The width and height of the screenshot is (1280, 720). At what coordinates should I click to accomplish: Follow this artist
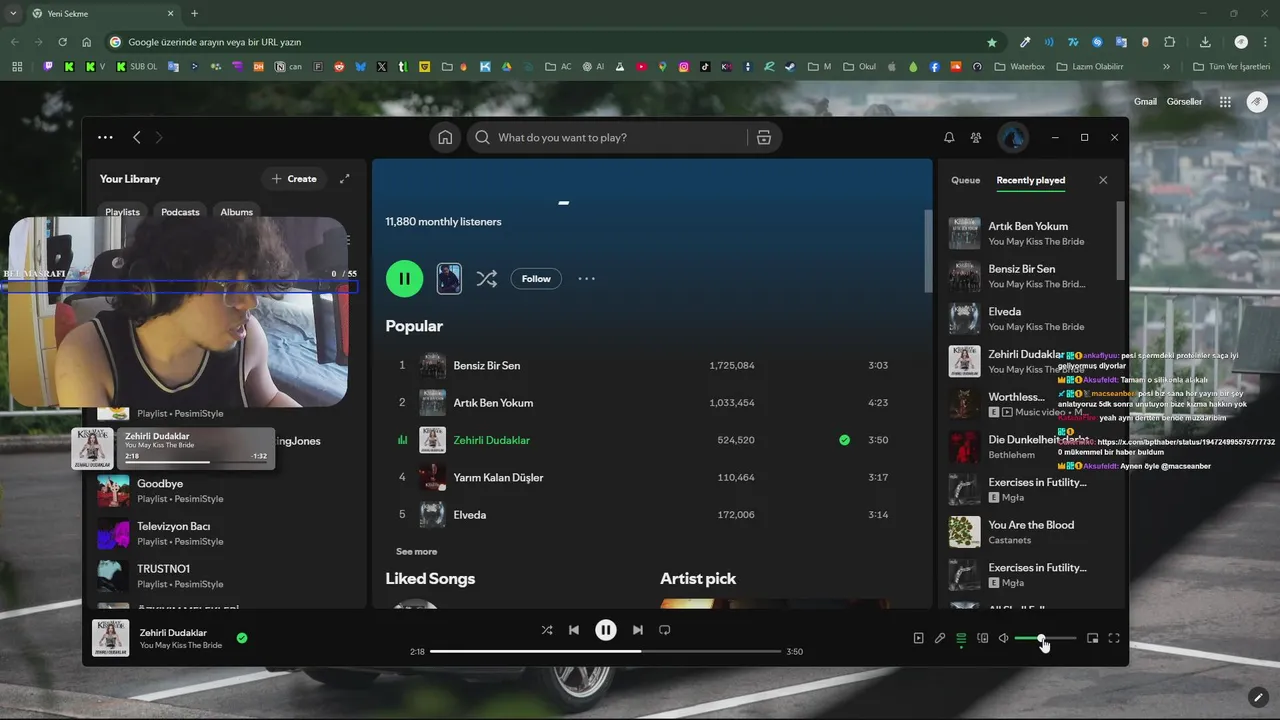pos(536,279)
